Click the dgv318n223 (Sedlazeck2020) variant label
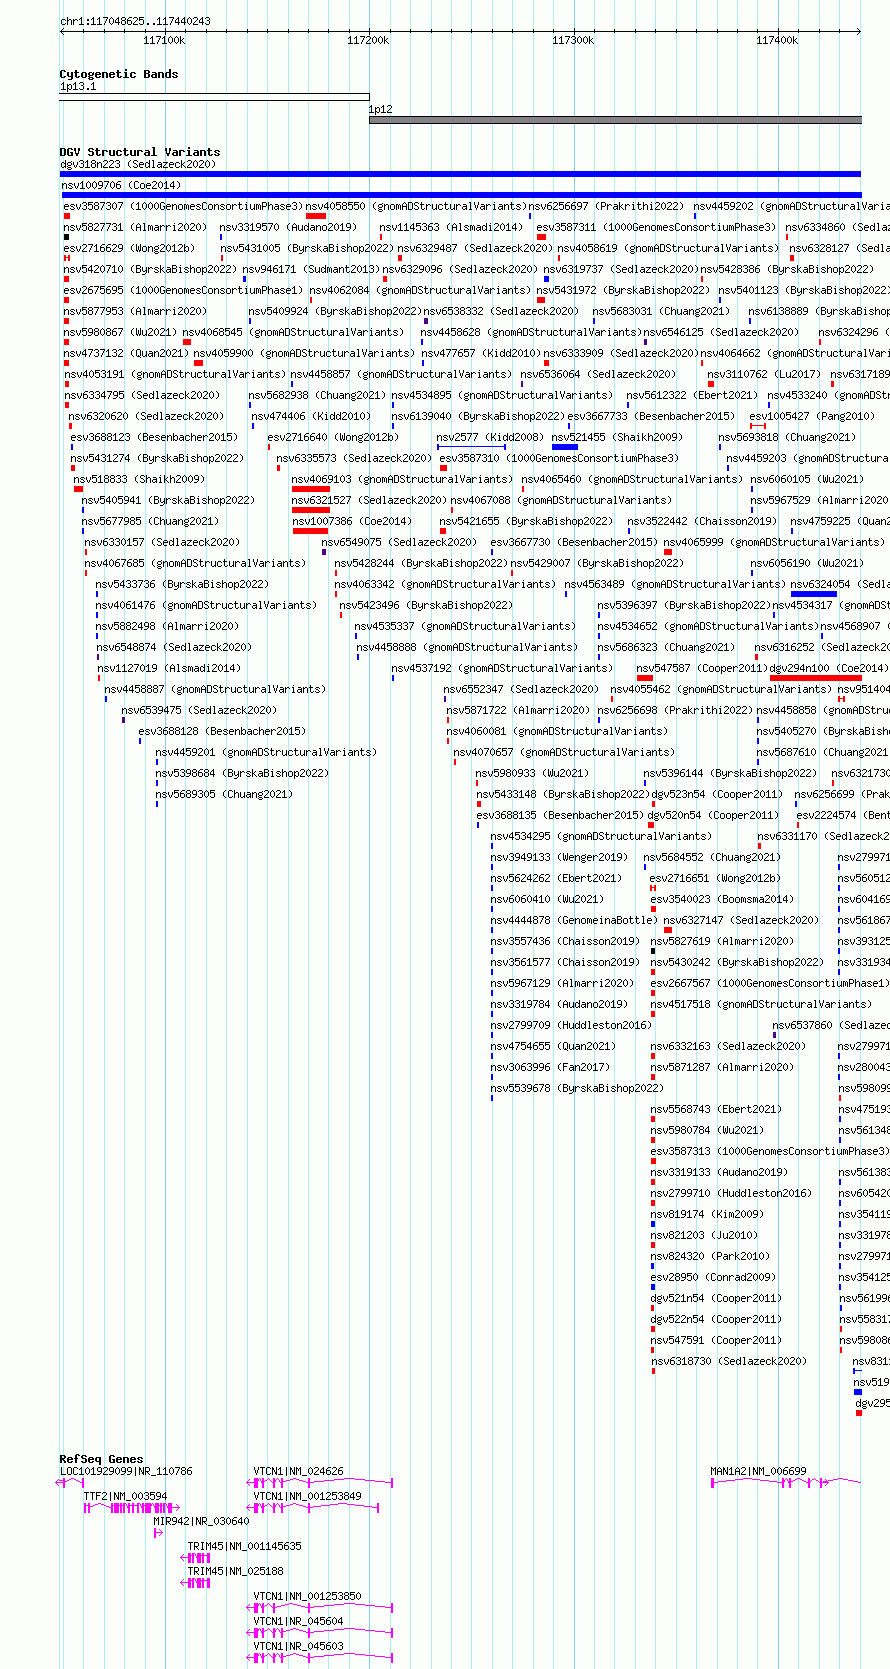Screen dimensions: 890x1669 click(x=137, y=164)
